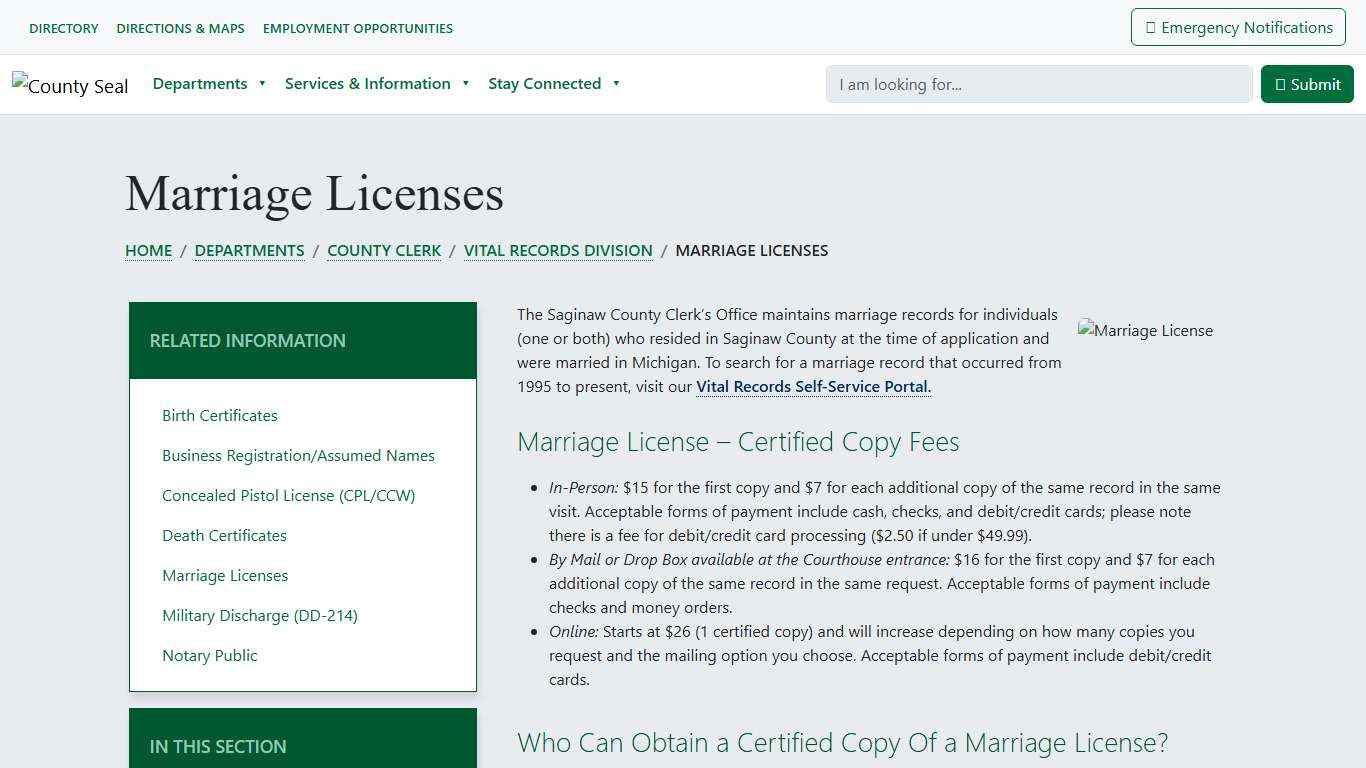Screen dimensions: 1366x768
Task: Open Business Registration/Assumed Names
Action: [298, 455]
